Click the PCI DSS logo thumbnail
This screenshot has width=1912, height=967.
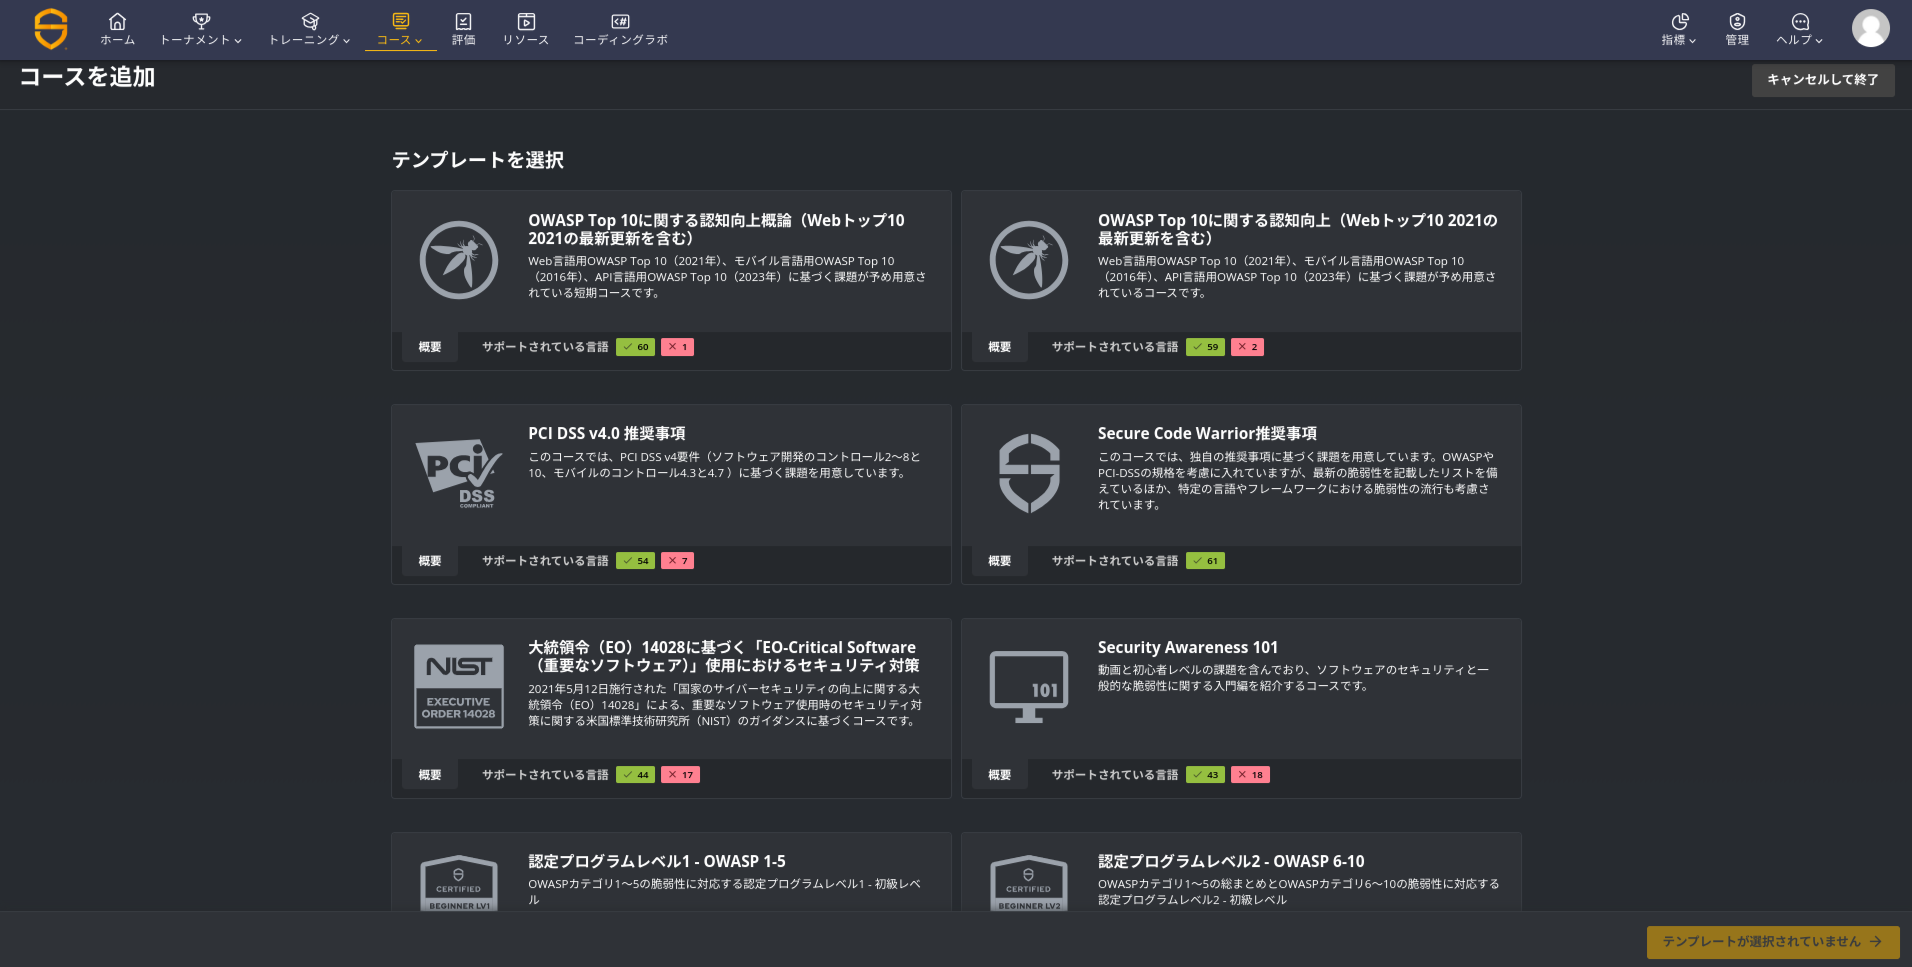(x=459, y=474)
